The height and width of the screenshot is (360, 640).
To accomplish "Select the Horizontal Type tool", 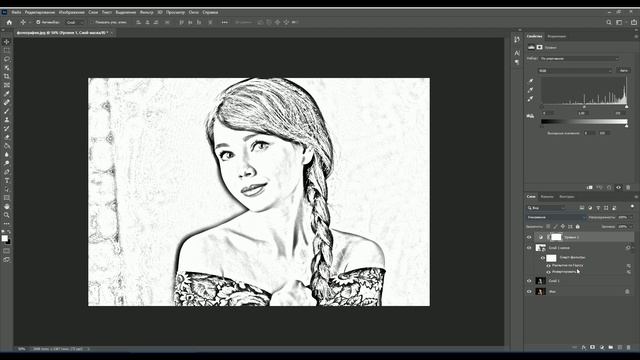I will (7, 180).
